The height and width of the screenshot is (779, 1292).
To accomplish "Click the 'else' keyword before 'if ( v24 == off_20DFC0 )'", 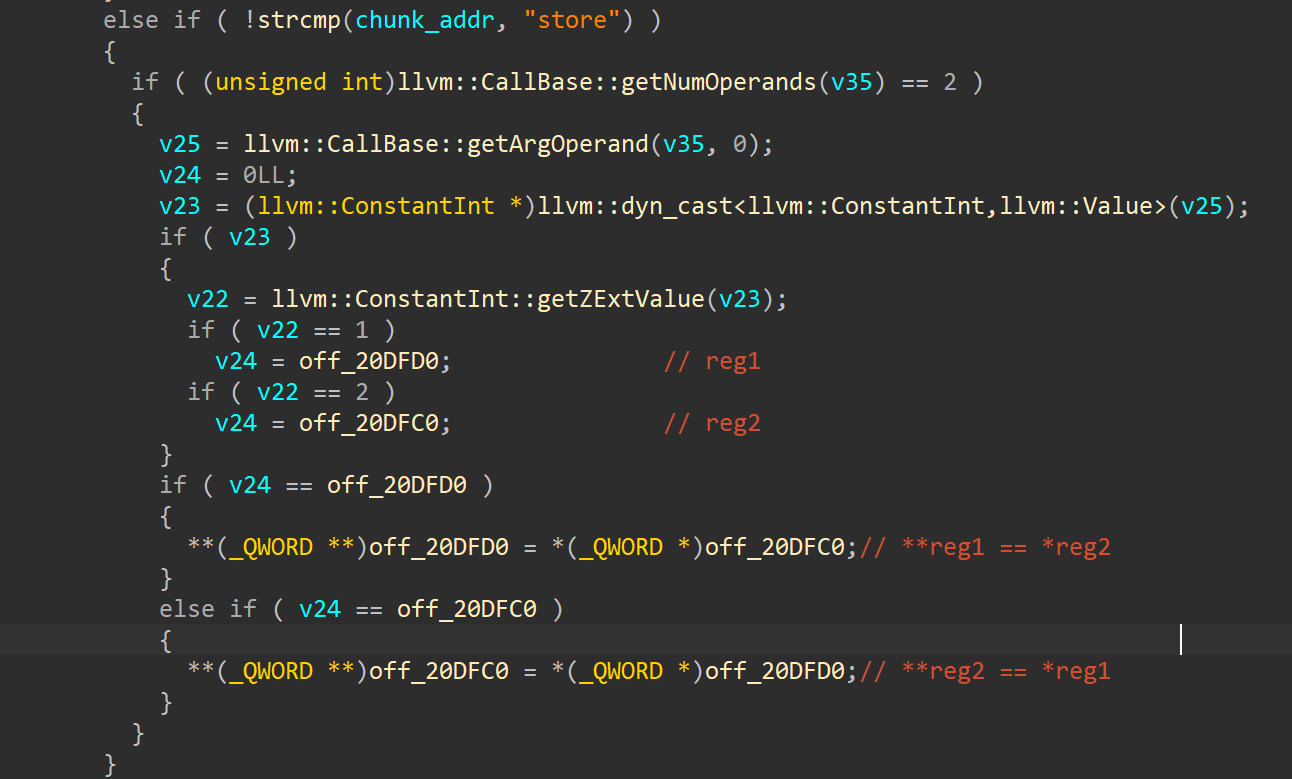I will point(187,609).
